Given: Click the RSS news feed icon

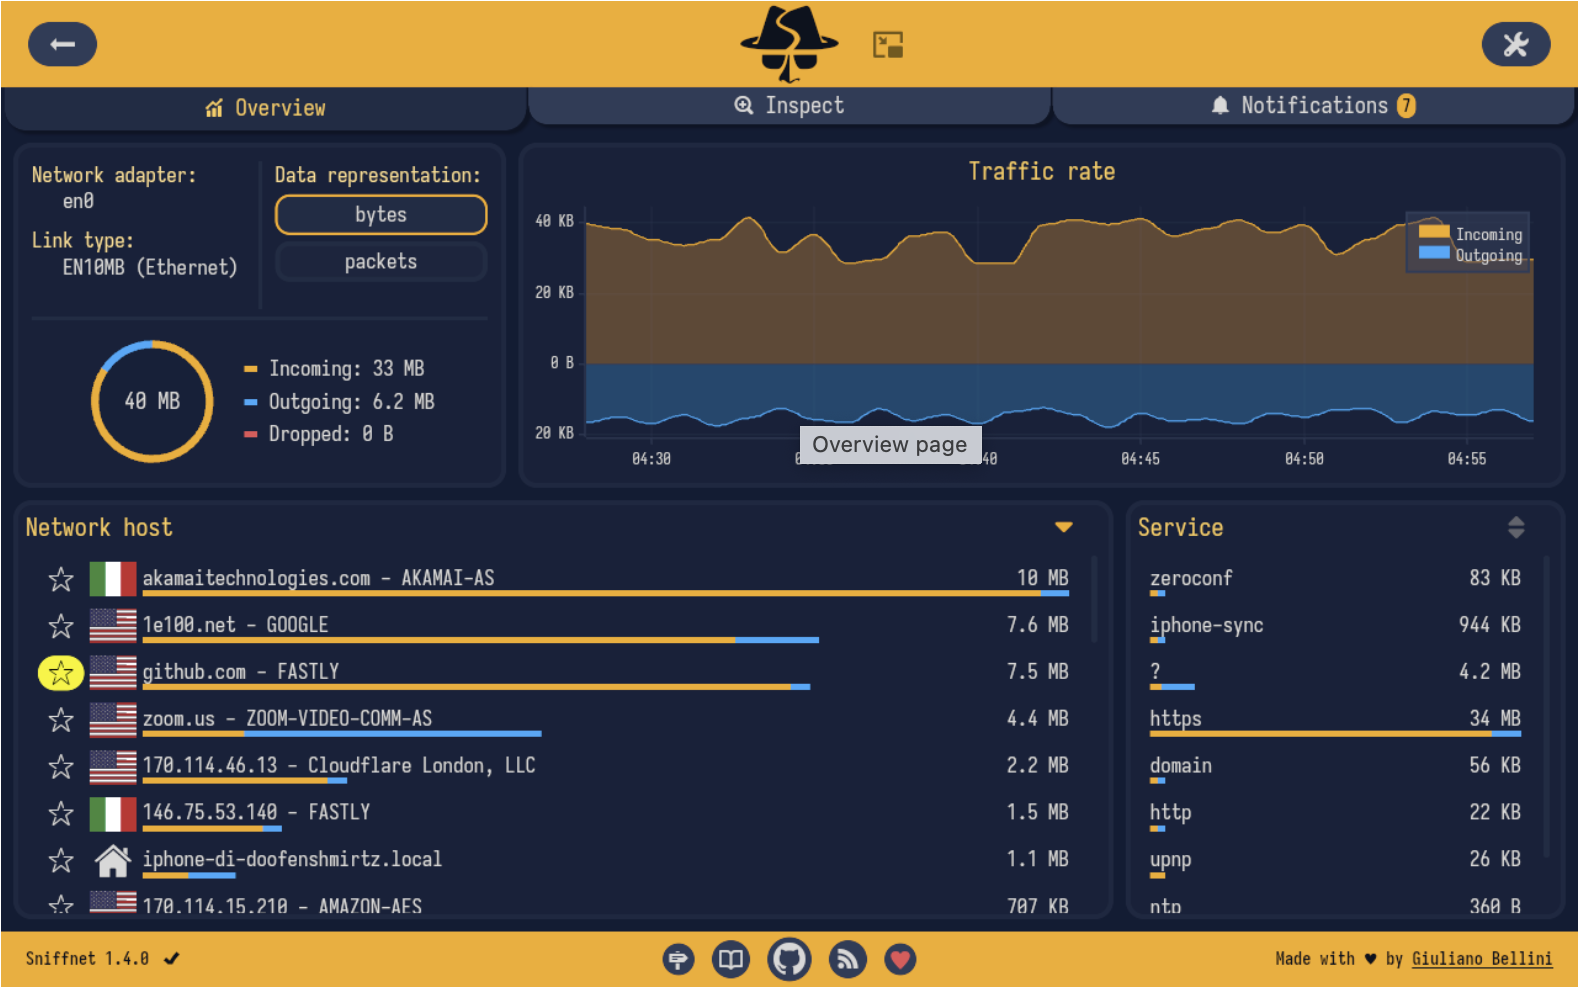Looking at the screenshot, I should point(847,960).
